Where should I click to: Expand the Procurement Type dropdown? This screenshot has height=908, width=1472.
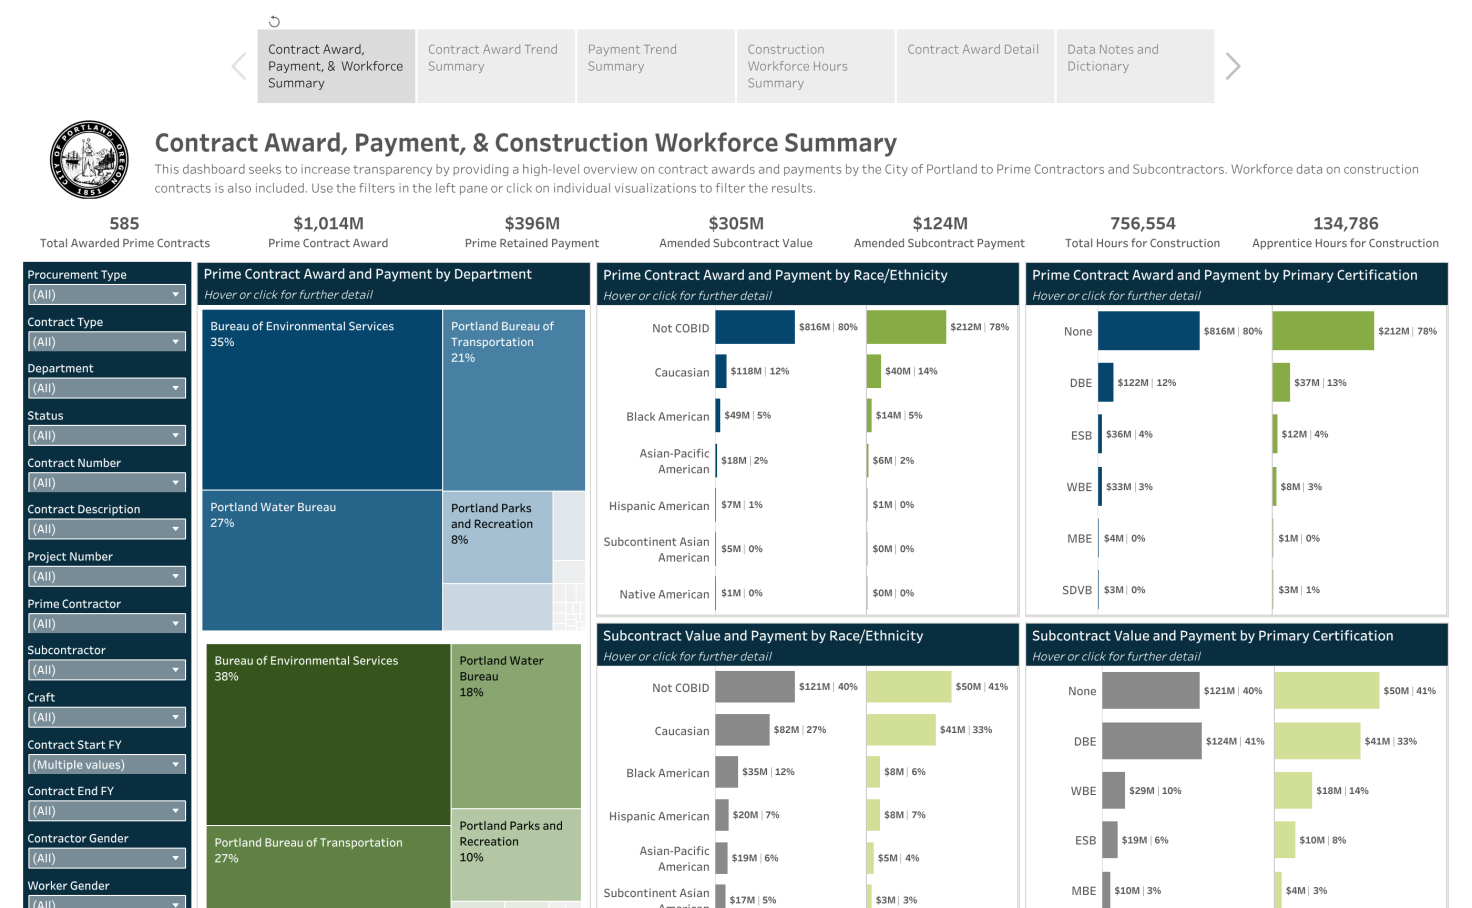pyautogui.click(x=106, y=295)
